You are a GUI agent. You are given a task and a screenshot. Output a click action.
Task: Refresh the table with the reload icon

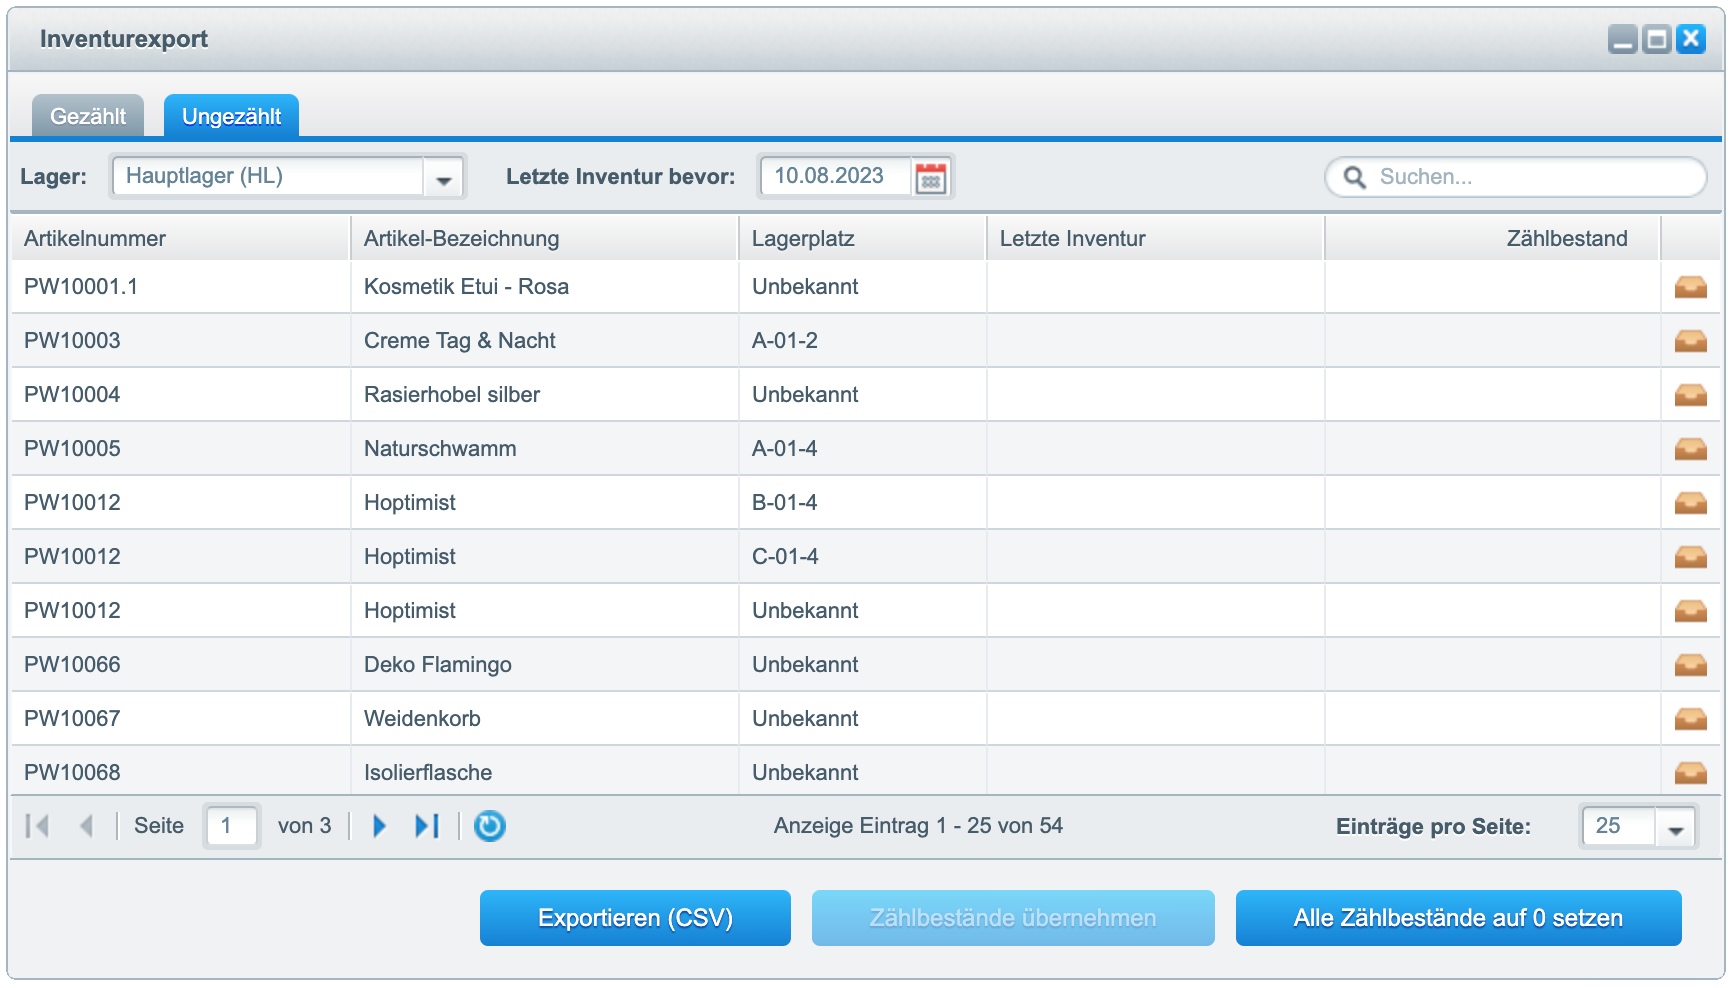point(489,826)
